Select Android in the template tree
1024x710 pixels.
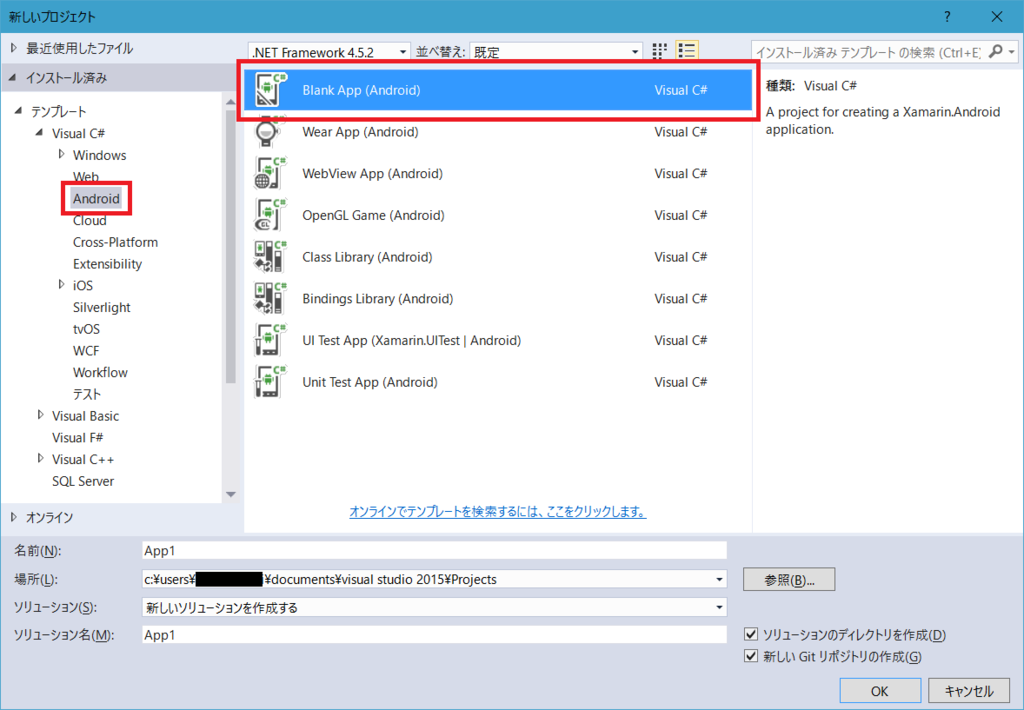click(96, 199)
